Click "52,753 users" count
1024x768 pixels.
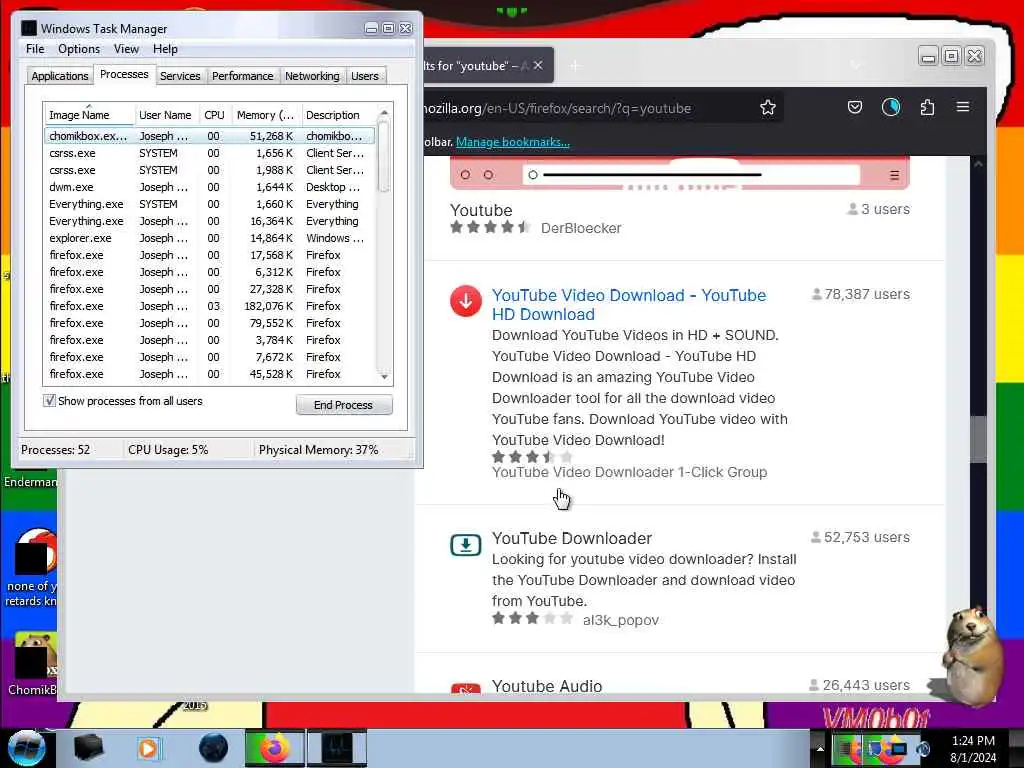tap(860, 537)
